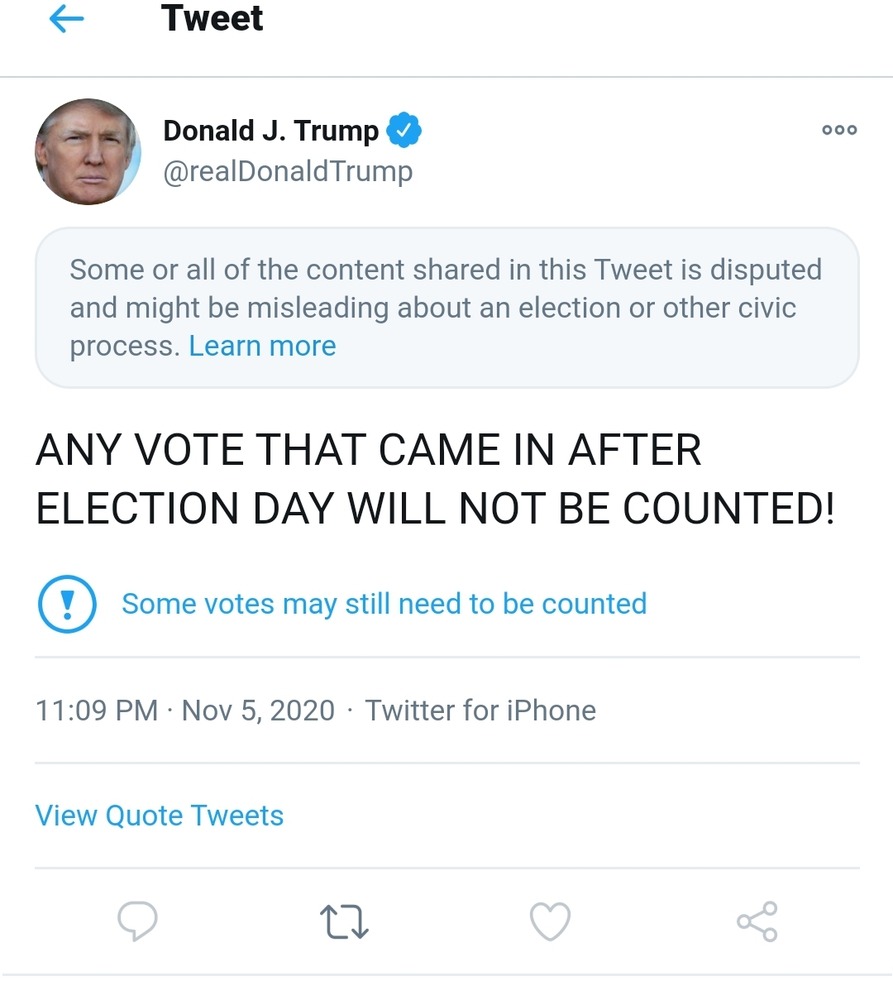
Task: Like the tweet with the heart icon
Action: pos(550,921)
